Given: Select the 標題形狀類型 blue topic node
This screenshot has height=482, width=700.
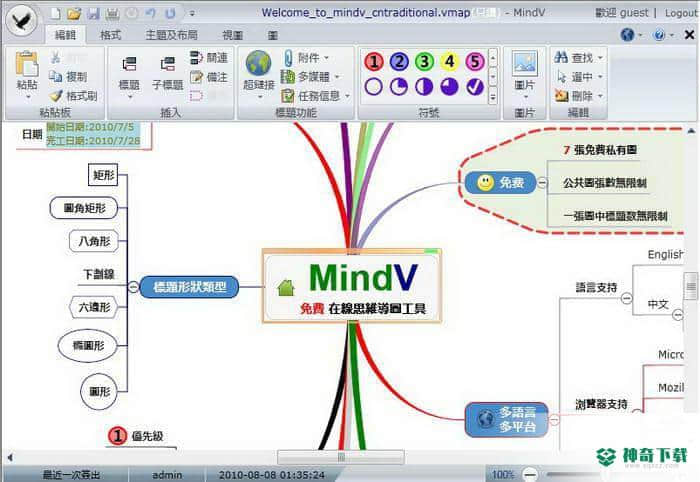Looking at the screenshot, I should click(189, 287).
